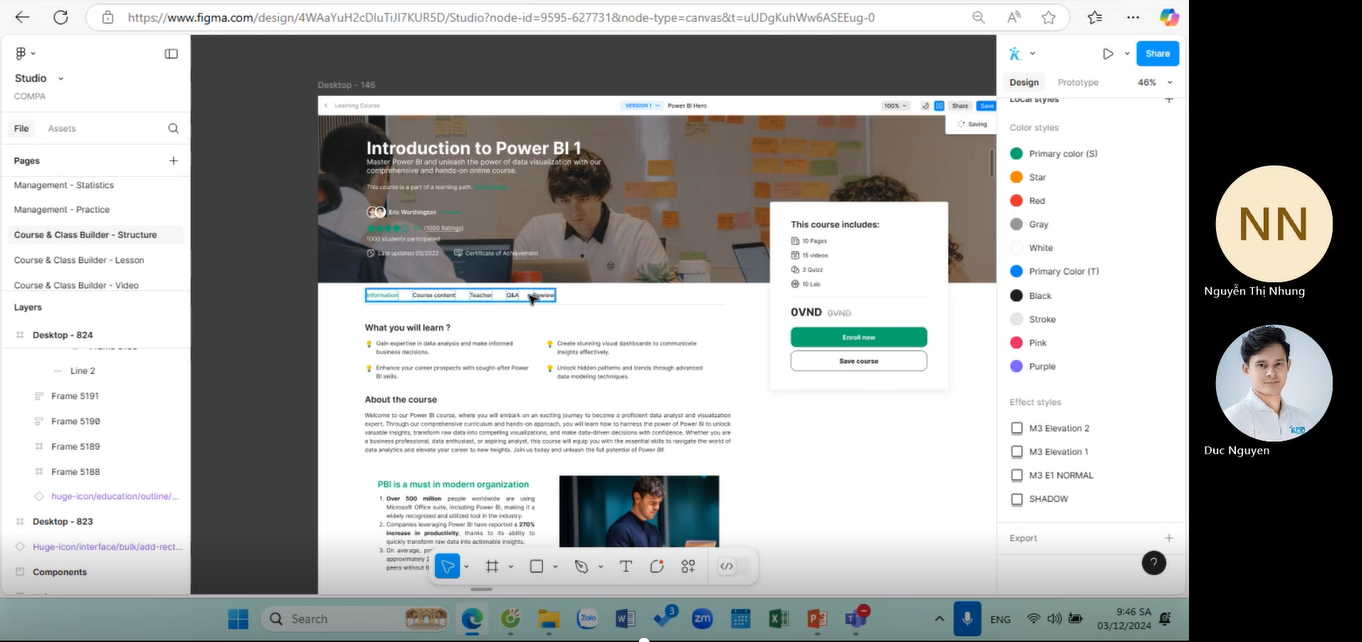This screenshot has width=1362, height=642.
Task: Open Move tool options dropdown
Action: click(x=466, y=567)
